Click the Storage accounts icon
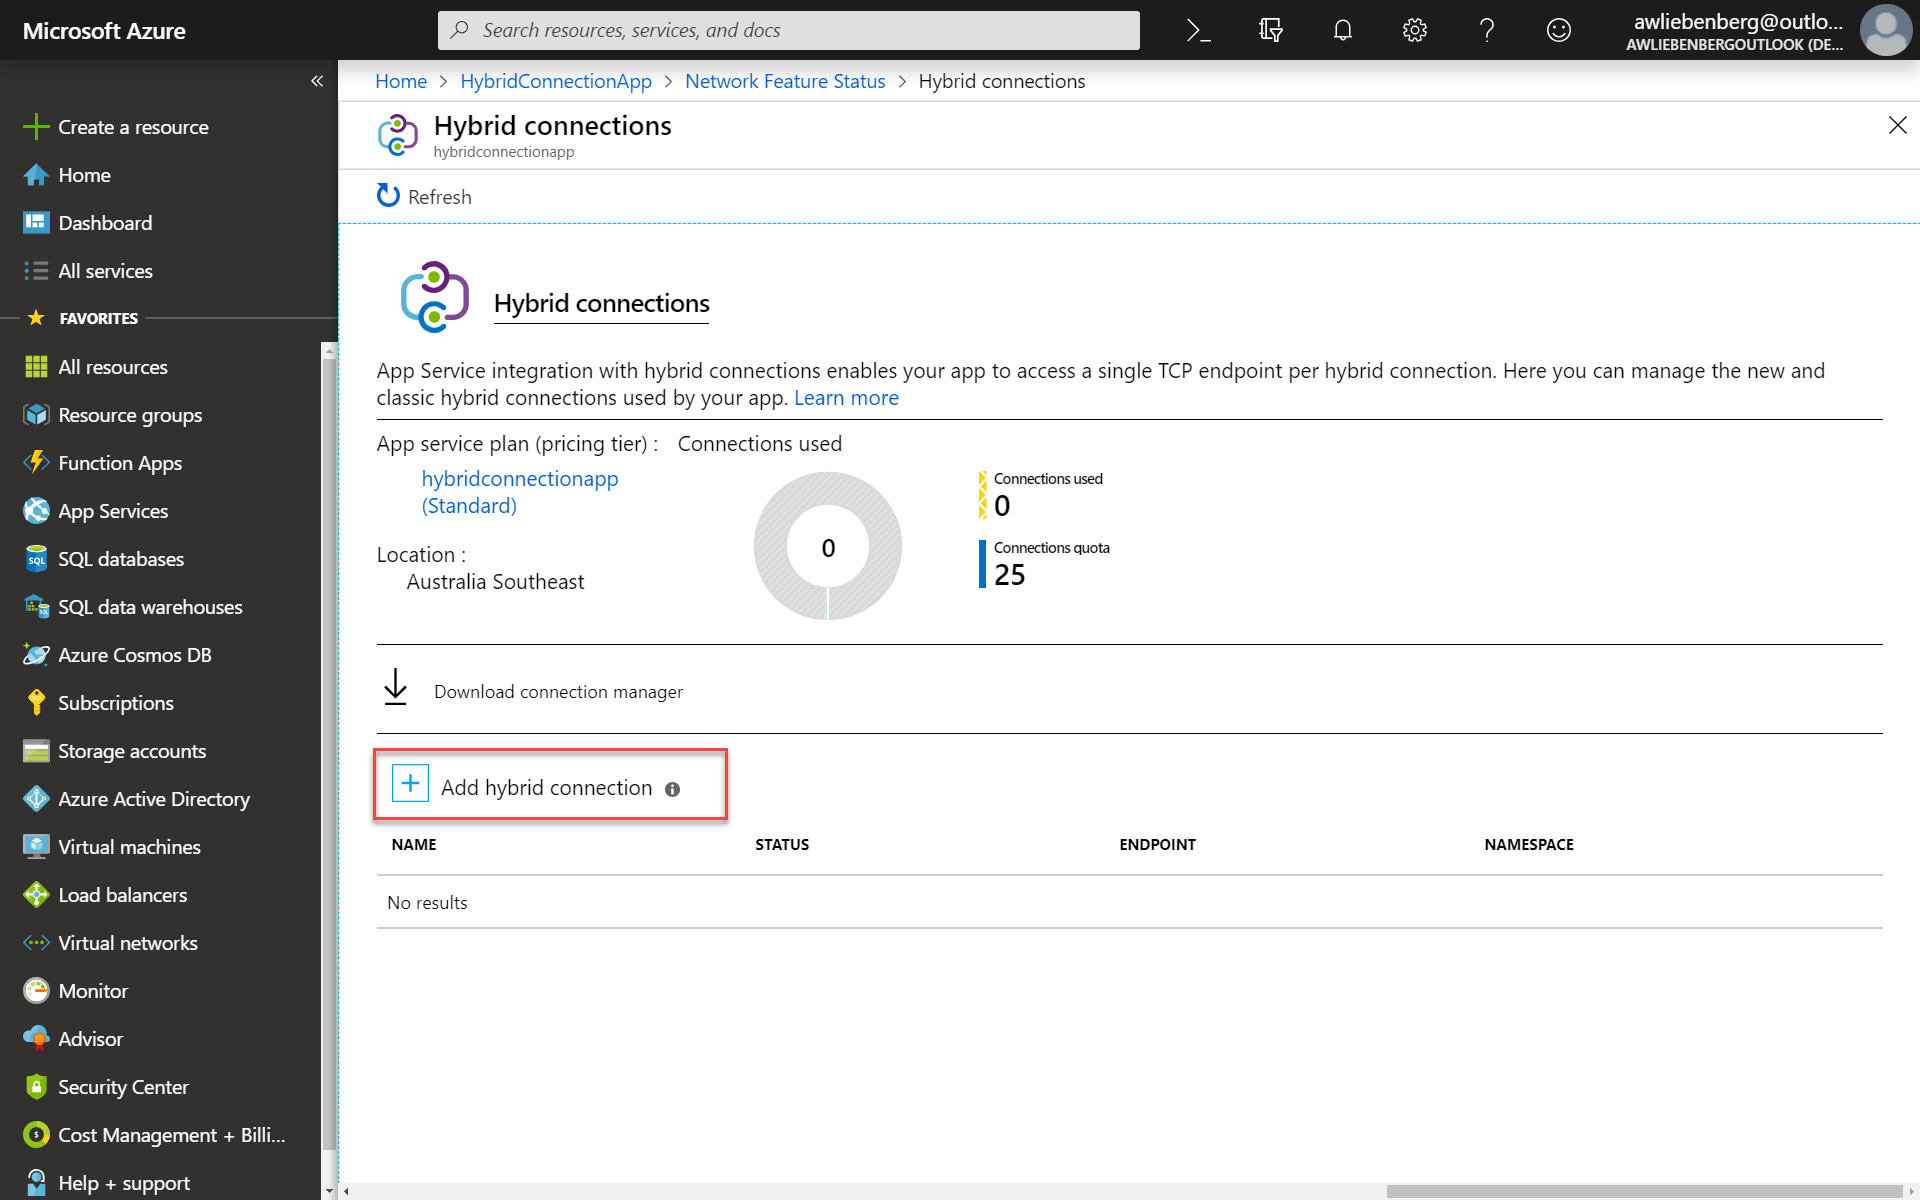 click(36, 751)
